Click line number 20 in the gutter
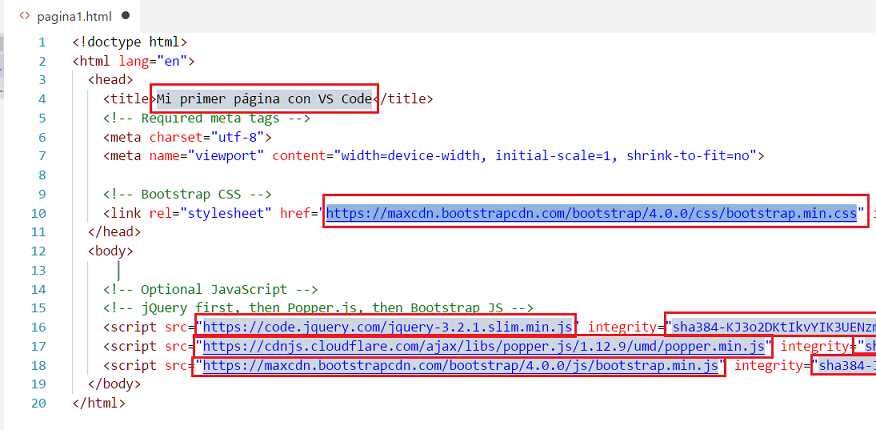The image size is (876, 430). point(39,403)
